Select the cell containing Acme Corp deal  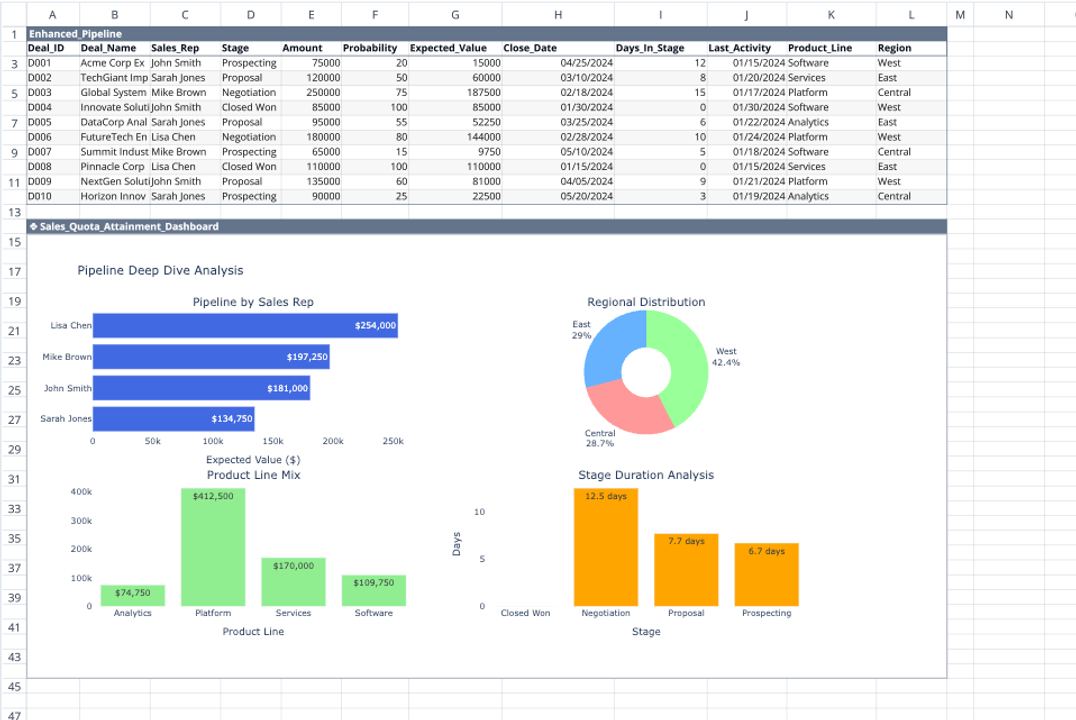click(112, 62)
